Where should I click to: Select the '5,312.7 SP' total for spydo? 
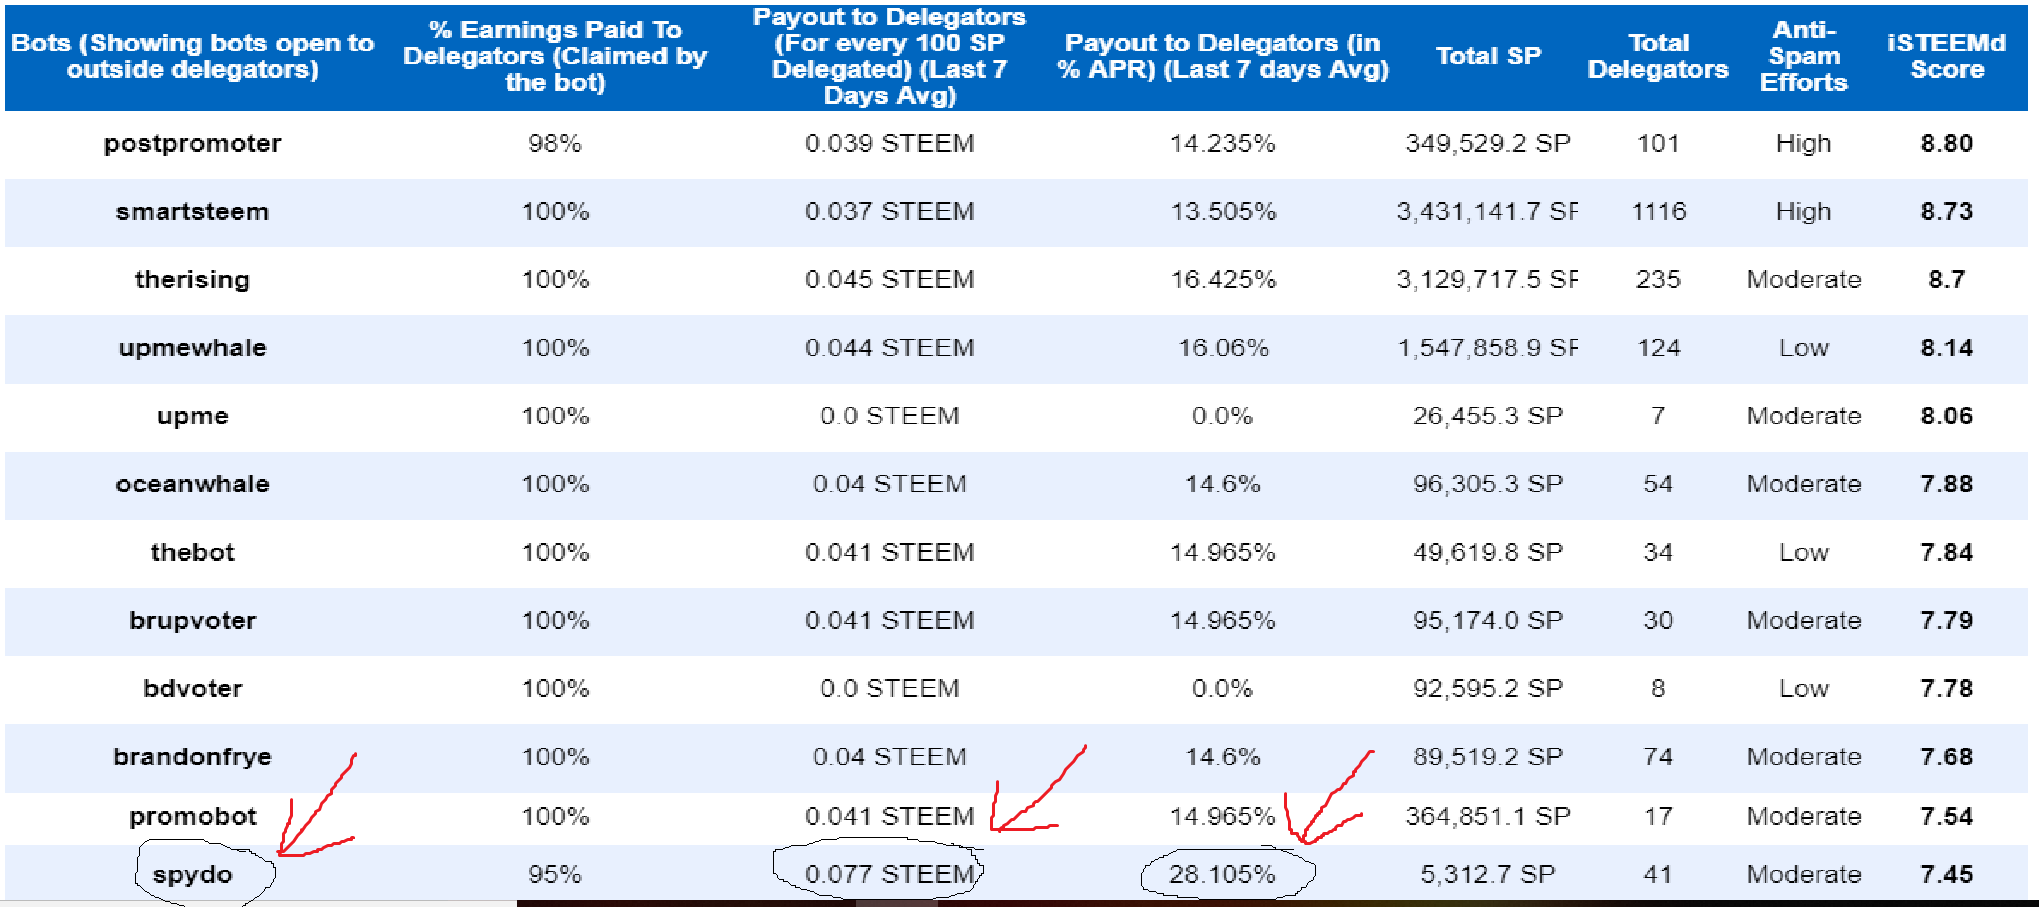point(1488,875)
